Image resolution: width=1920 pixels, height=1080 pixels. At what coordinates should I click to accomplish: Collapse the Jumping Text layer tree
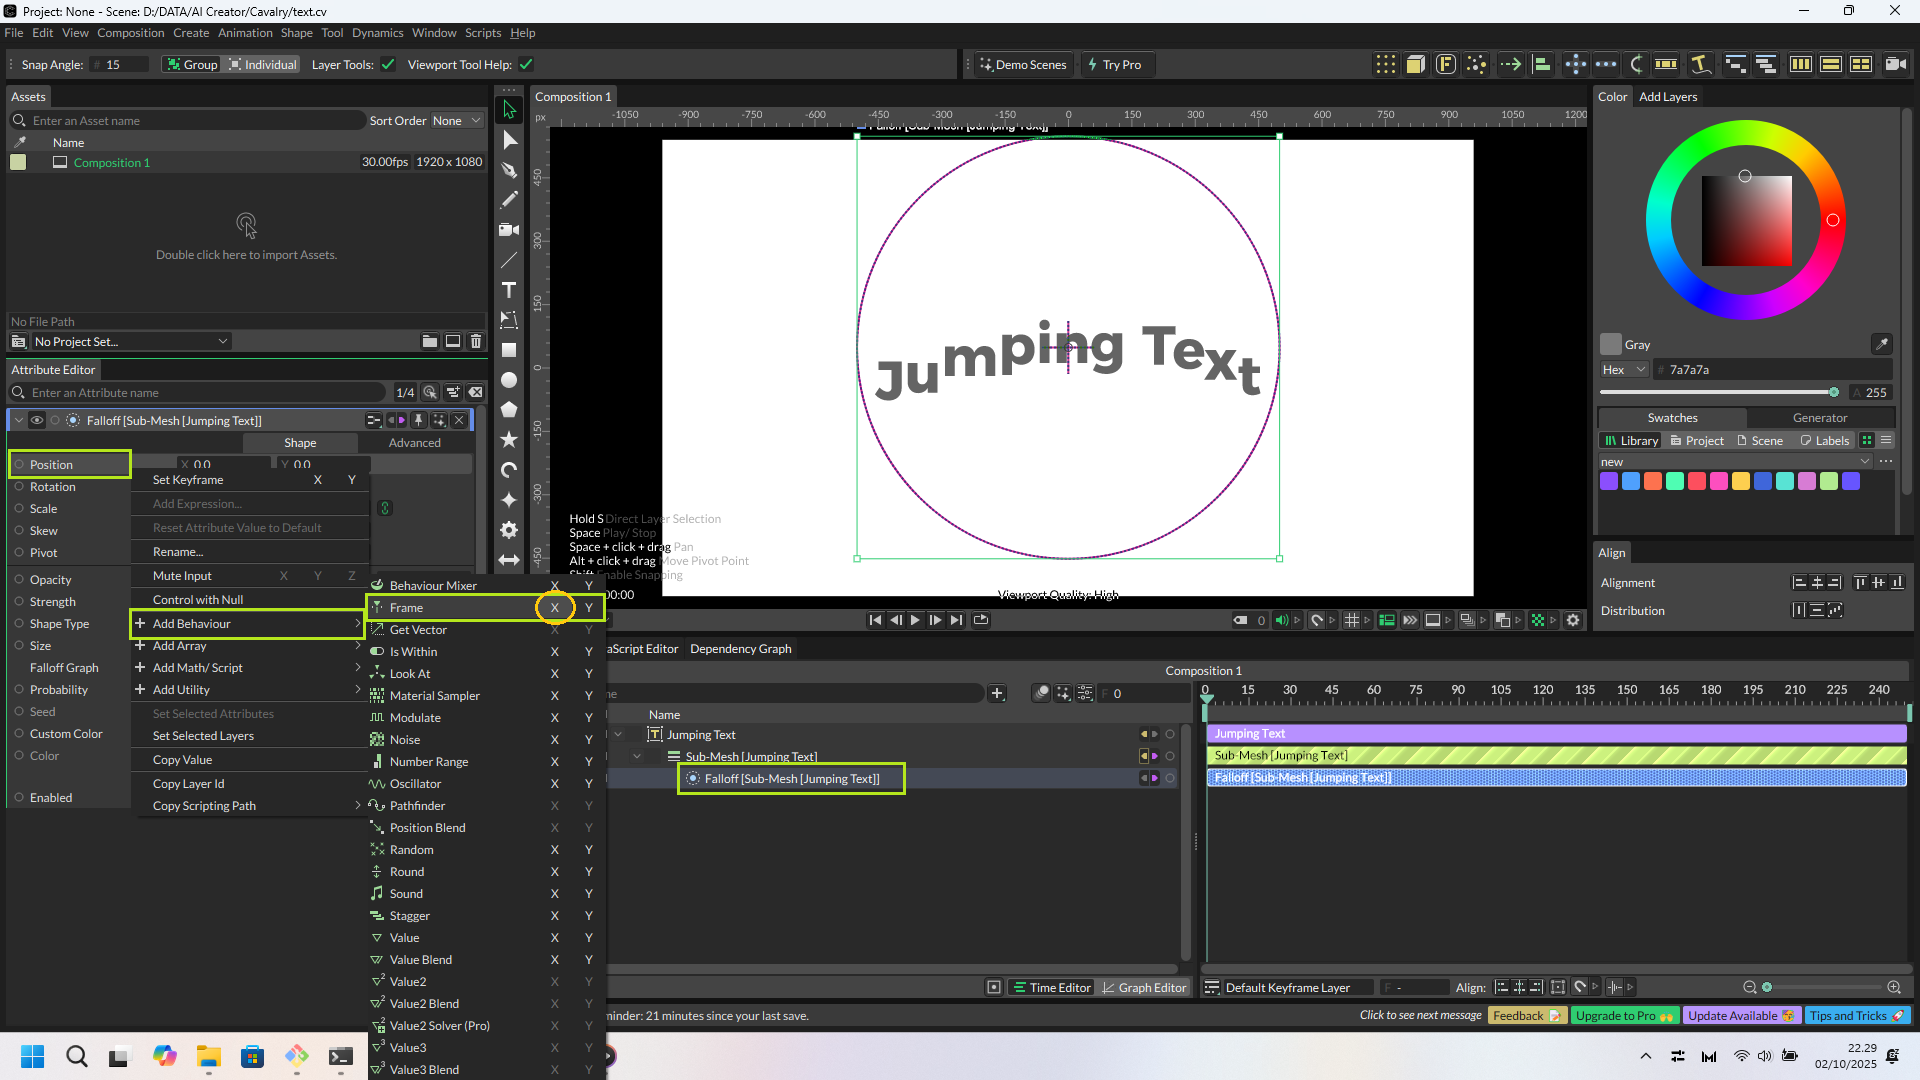618,735
